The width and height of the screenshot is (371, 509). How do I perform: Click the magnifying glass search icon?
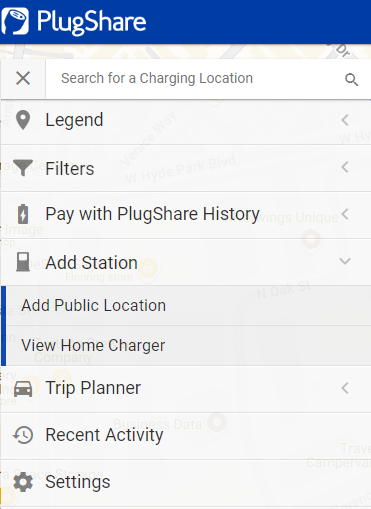(351, 80)
